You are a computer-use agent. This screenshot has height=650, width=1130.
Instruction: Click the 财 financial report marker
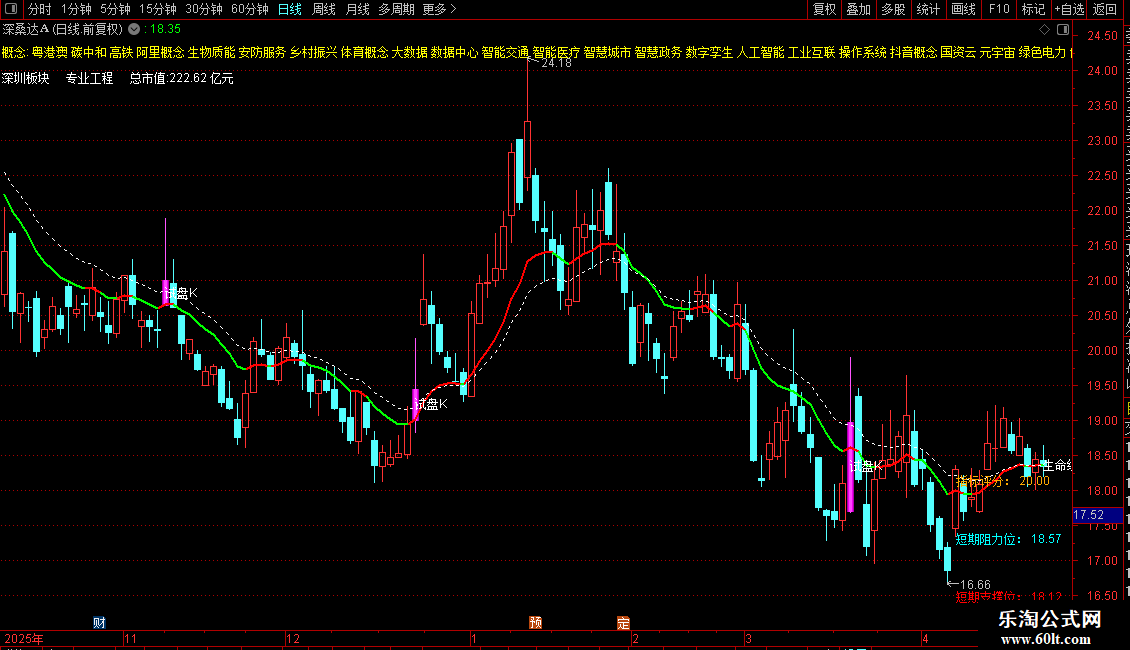click(x=99, y=623)
